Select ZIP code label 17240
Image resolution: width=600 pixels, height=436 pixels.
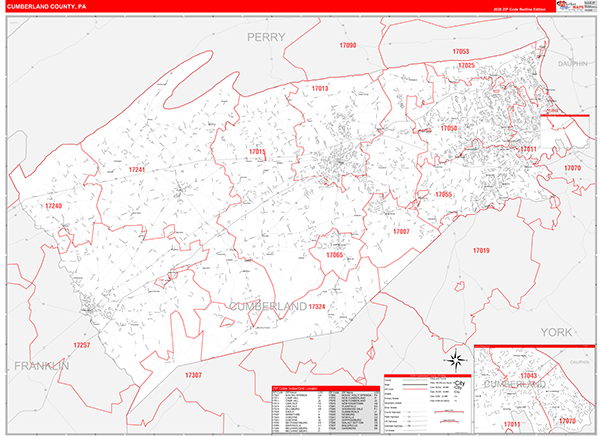point(54,206)
